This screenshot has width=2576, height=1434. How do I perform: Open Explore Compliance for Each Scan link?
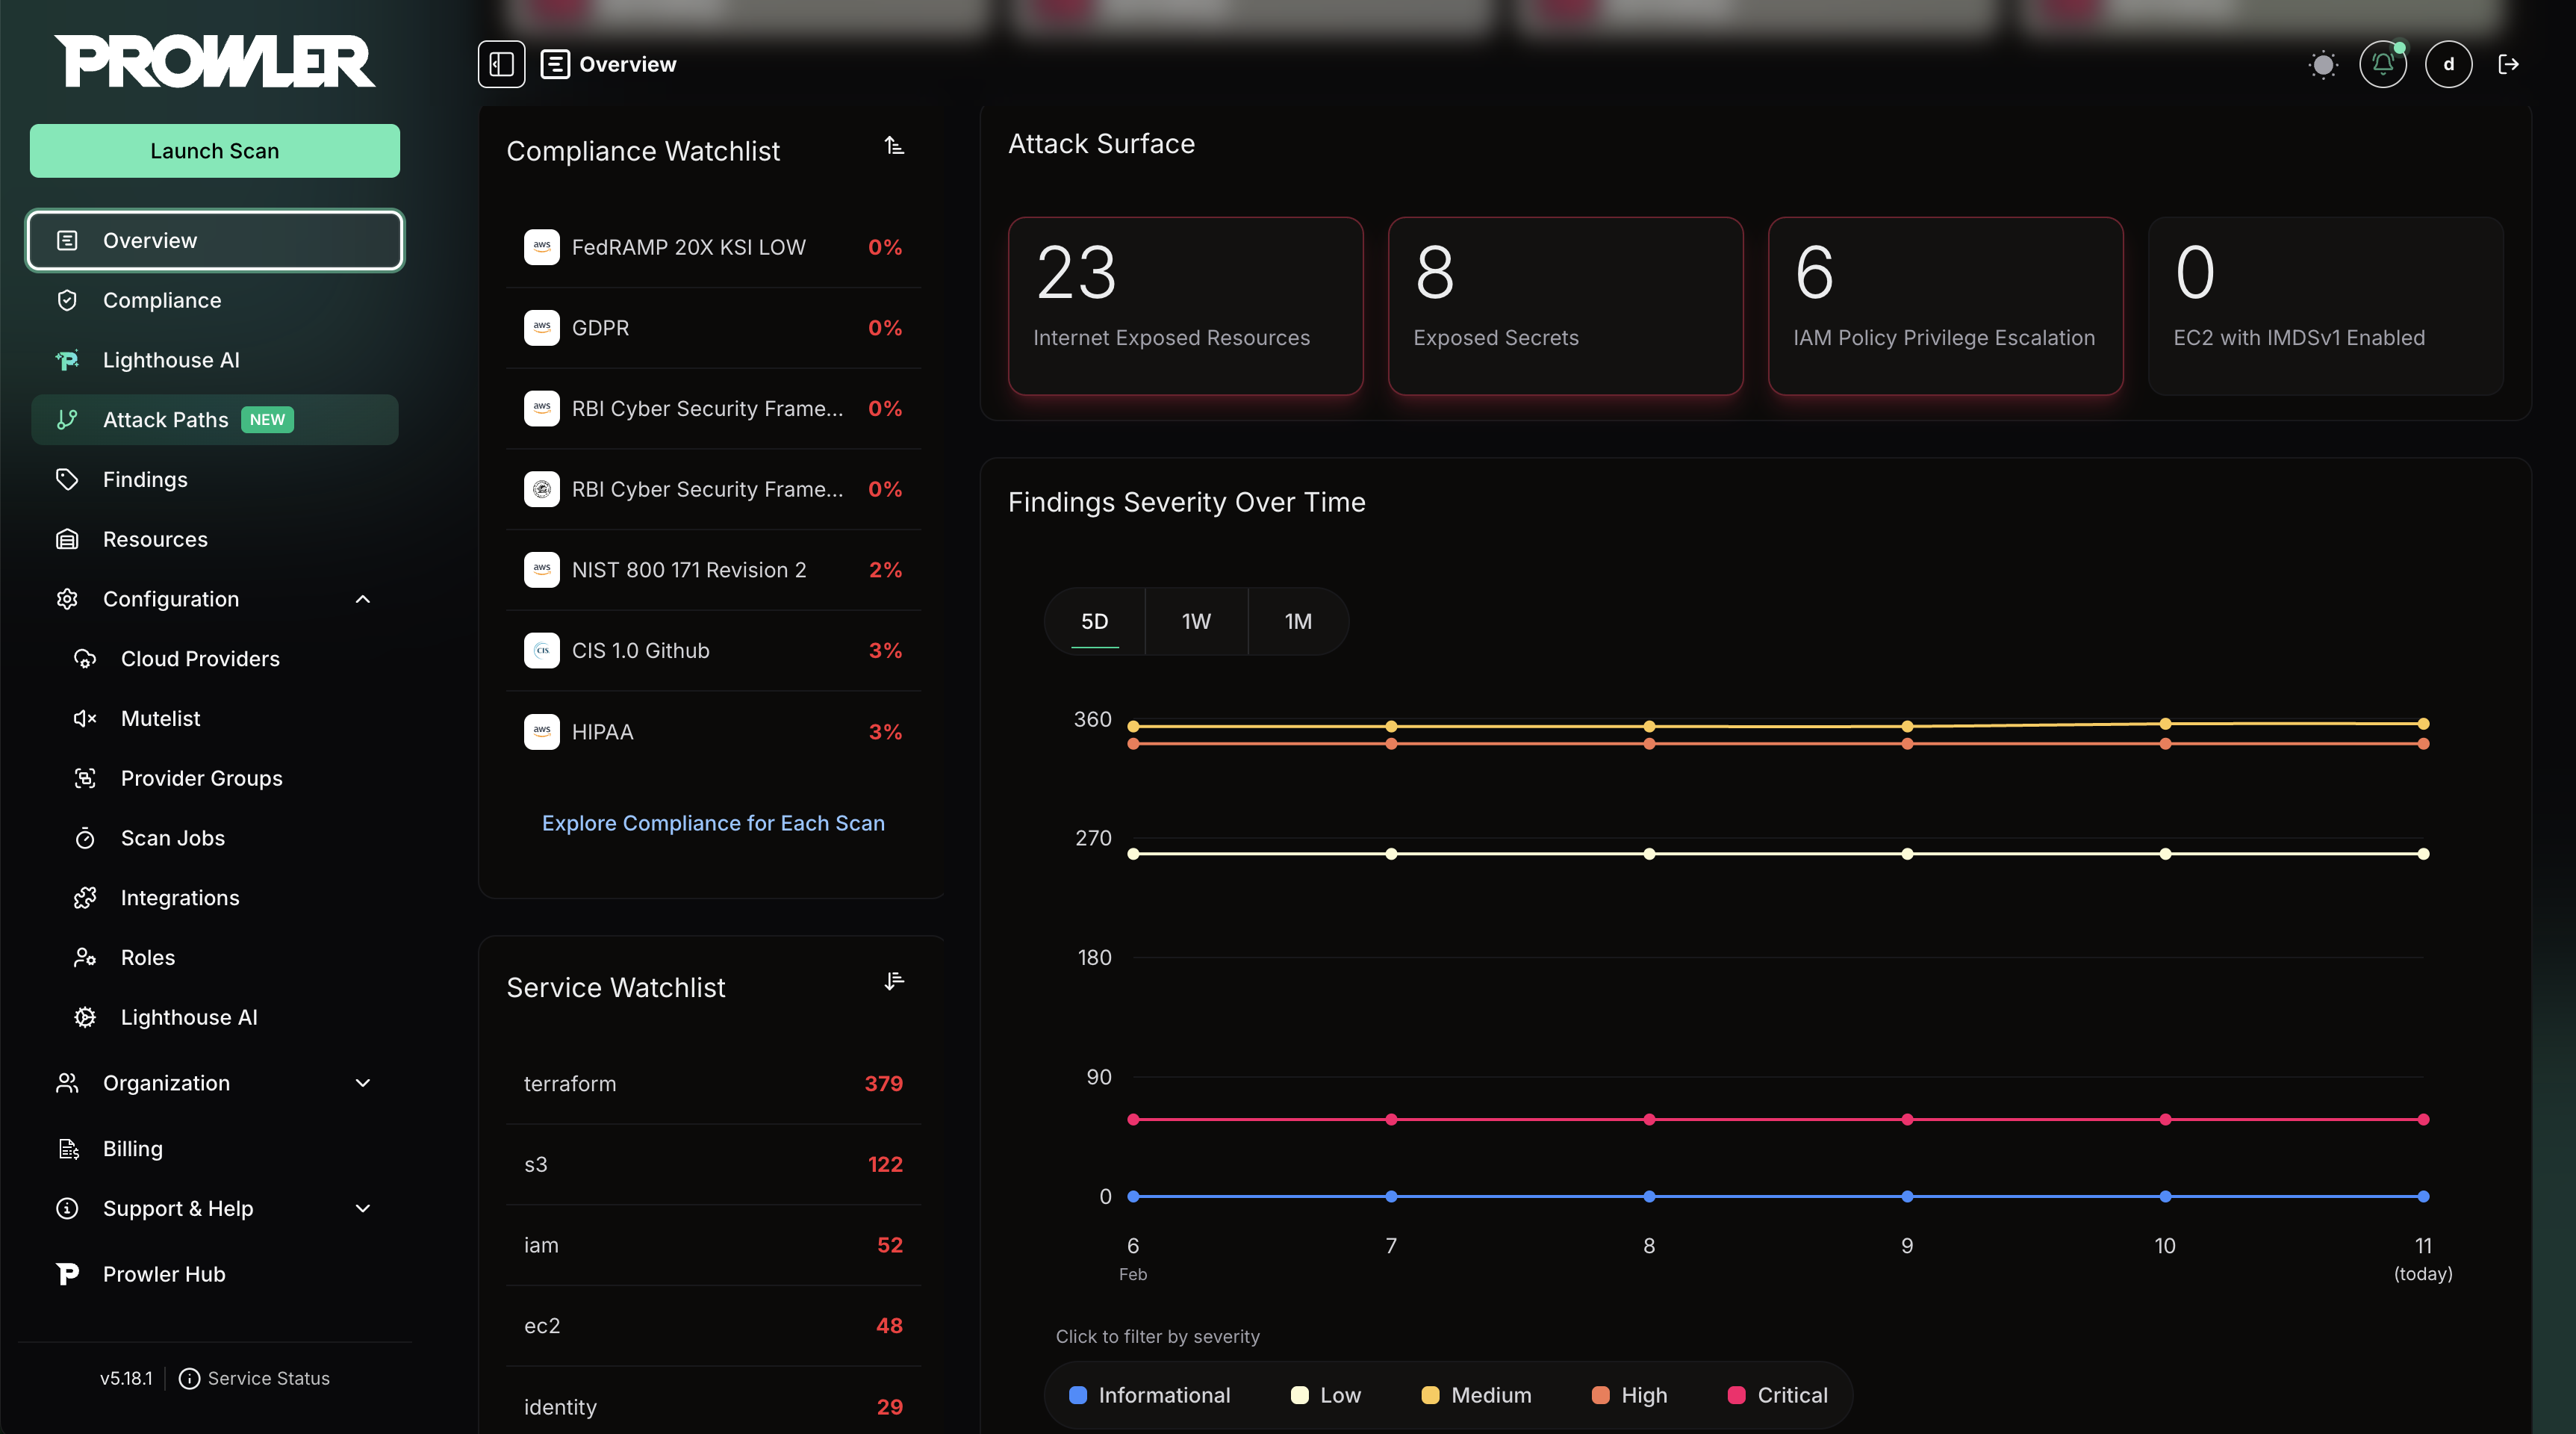(713, 823)
